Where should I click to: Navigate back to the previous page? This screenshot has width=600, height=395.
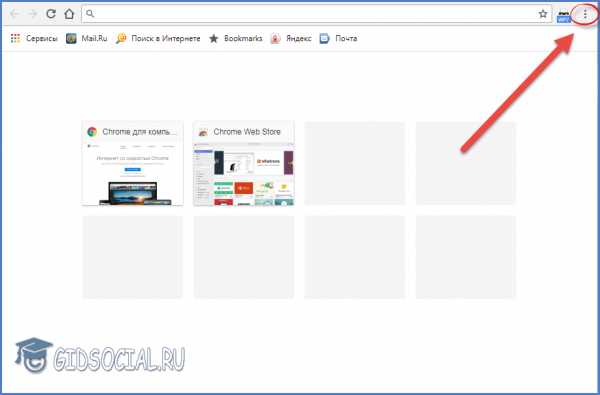click(15, 14)
